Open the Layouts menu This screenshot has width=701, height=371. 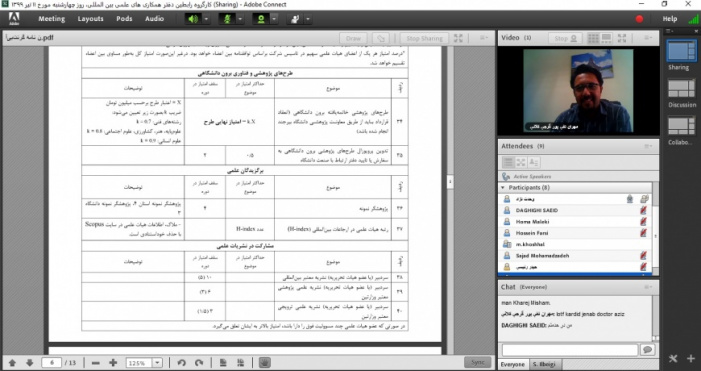point(90,19)
